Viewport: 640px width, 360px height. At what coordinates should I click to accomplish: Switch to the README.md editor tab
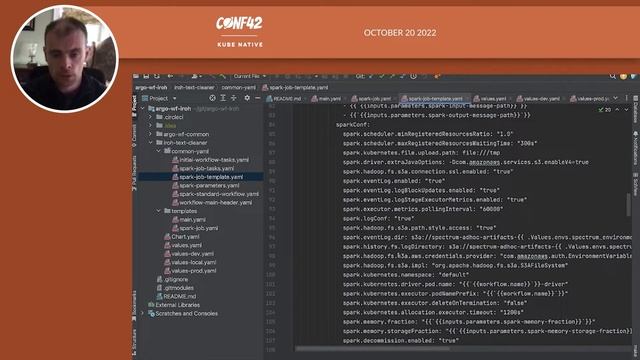coord(284,99)
